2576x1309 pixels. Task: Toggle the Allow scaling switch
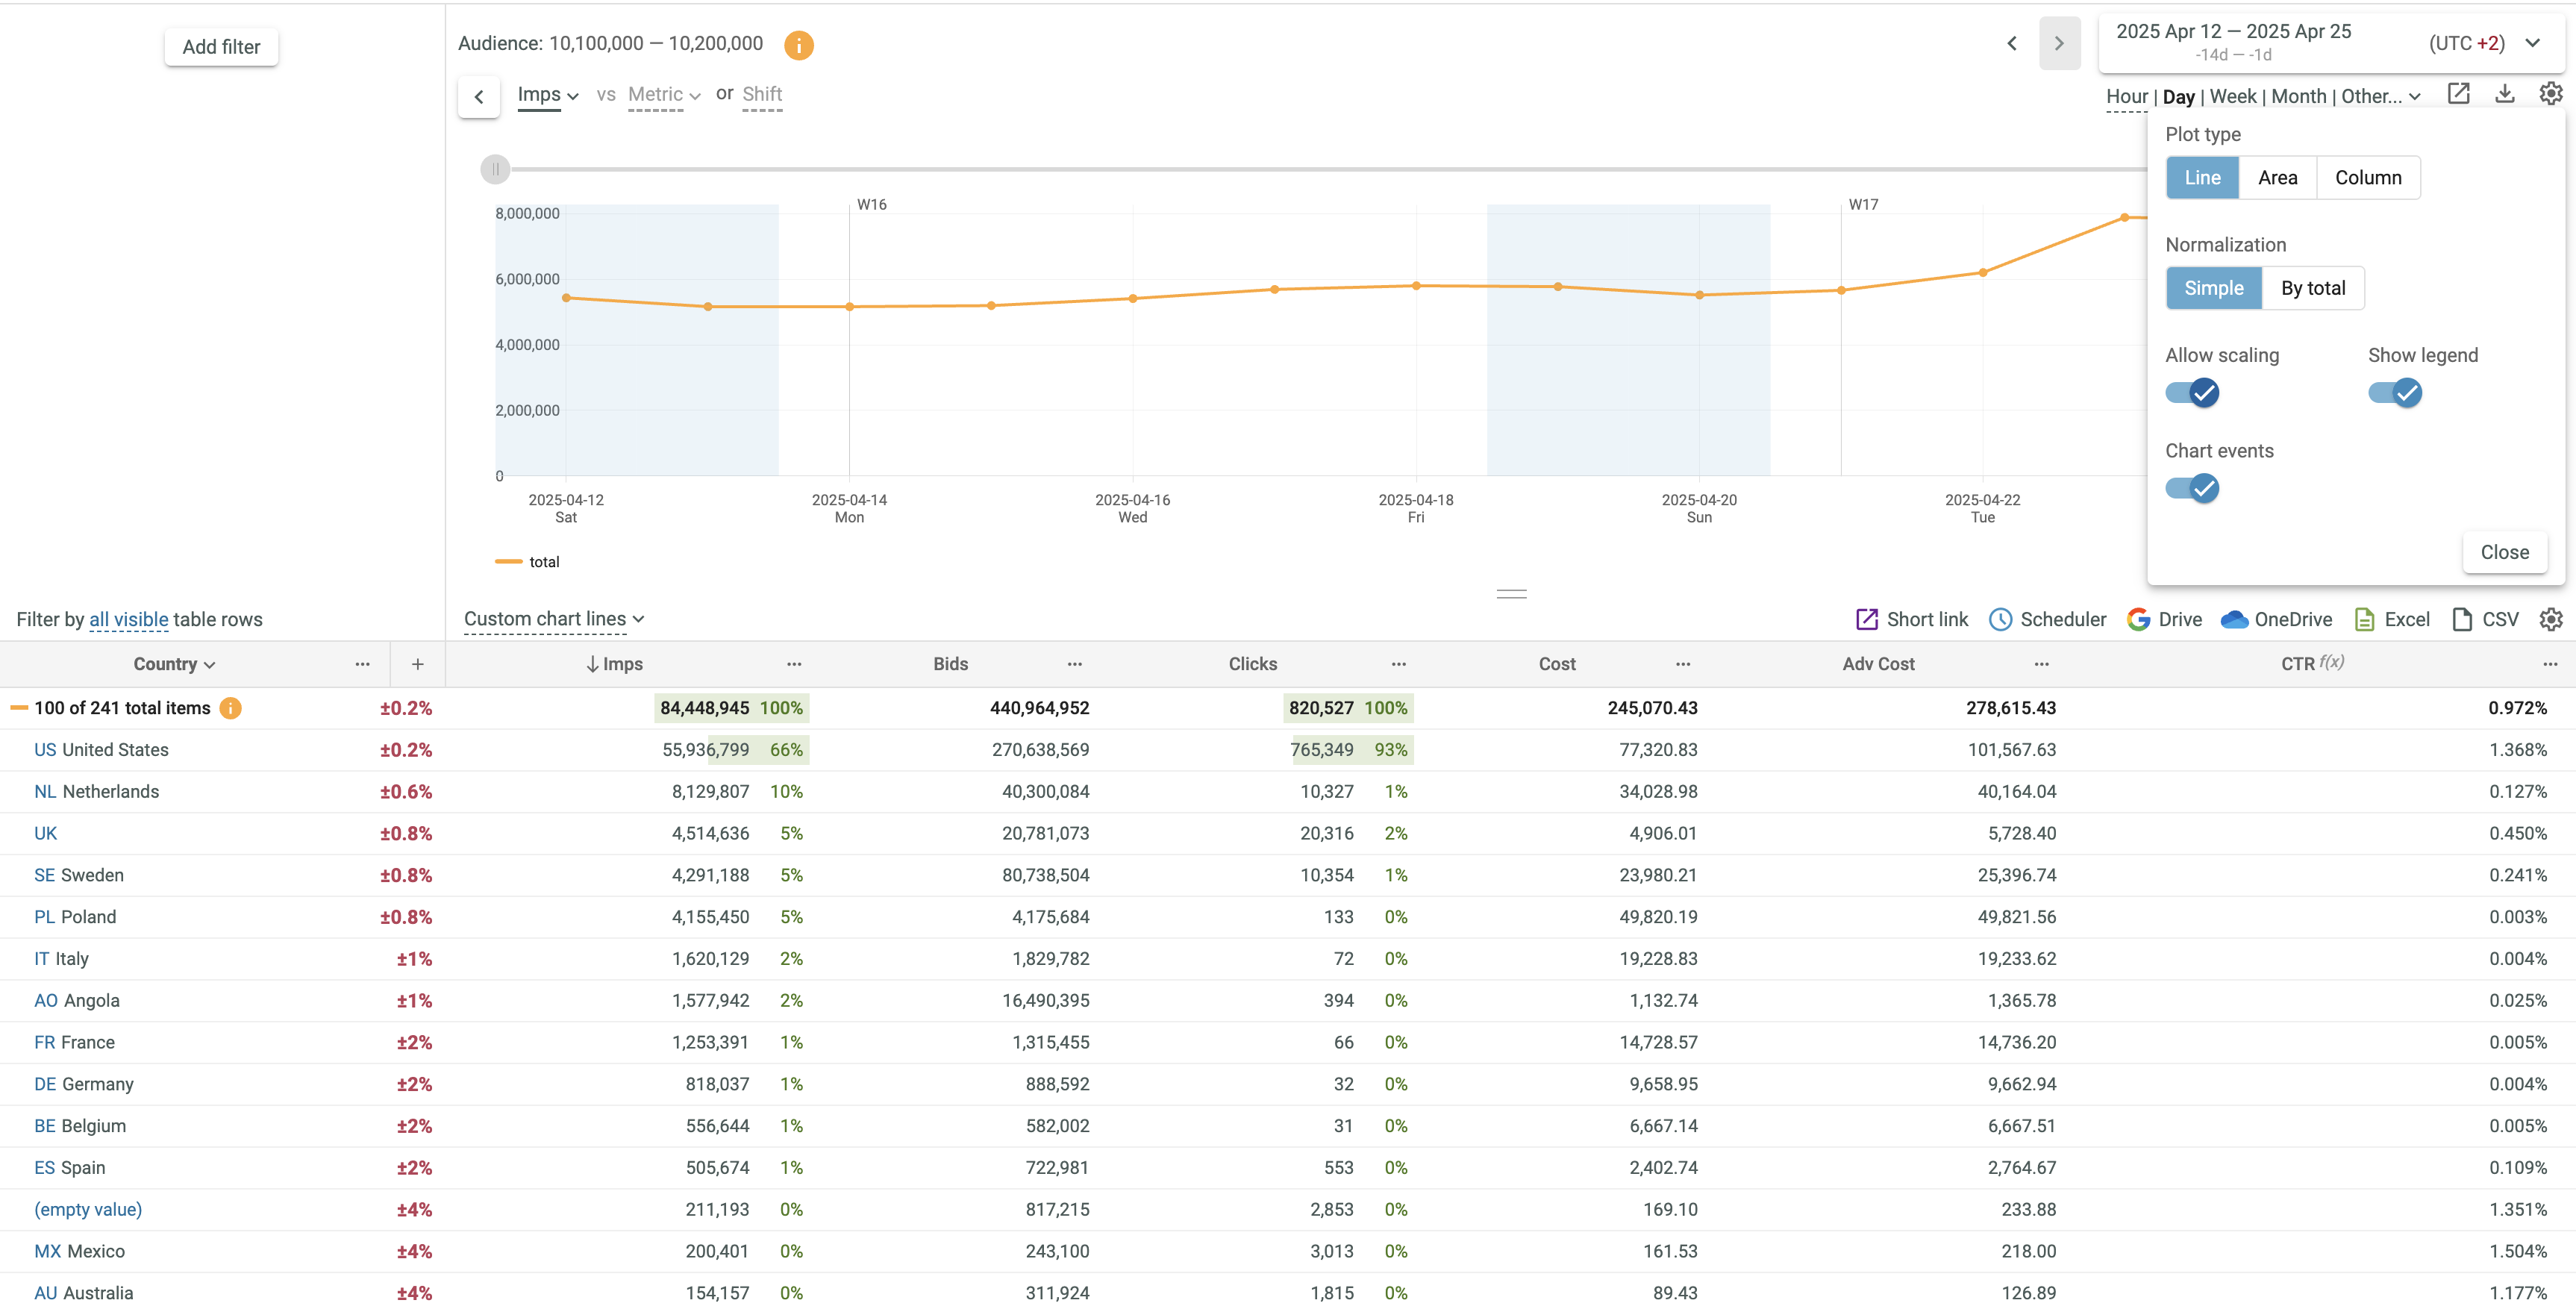[x=2192, y=393]
